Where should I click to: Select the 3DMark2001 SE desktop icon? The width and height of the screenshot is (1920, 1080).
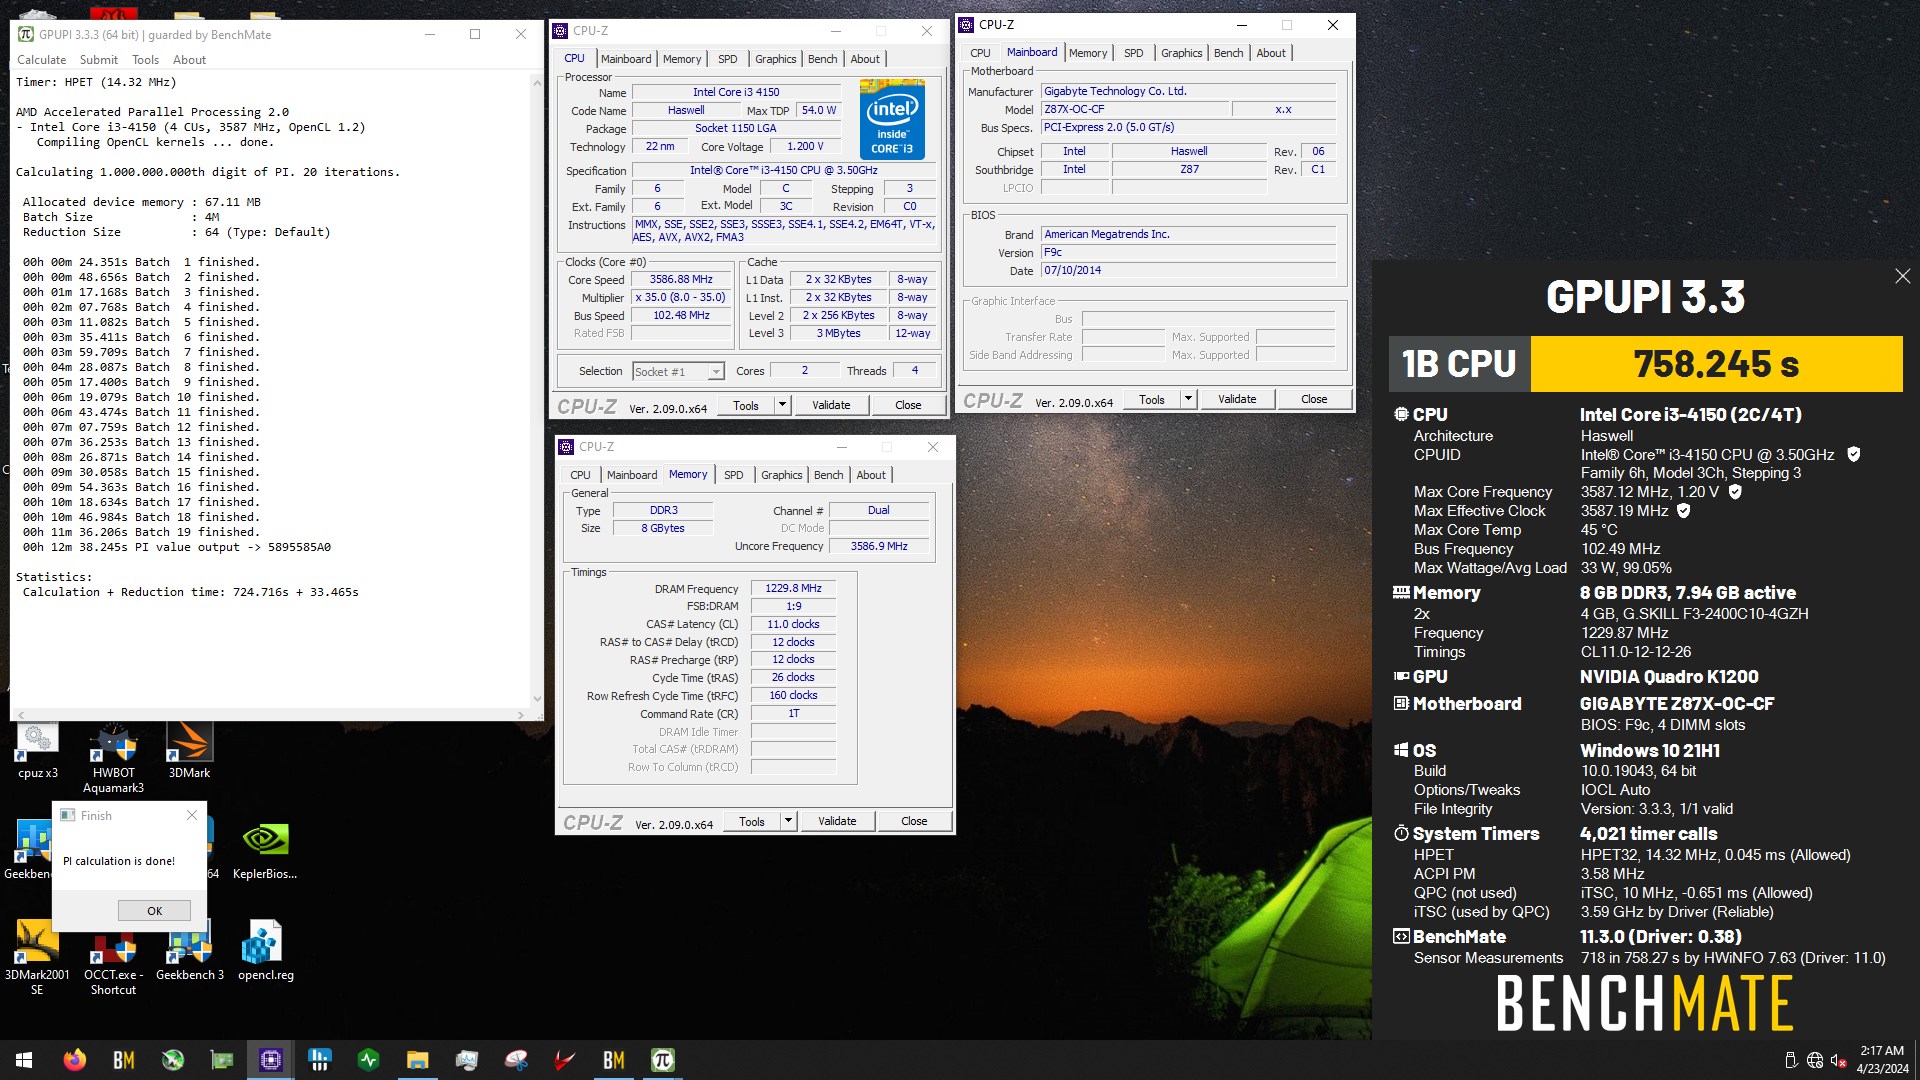click(37, 958)
